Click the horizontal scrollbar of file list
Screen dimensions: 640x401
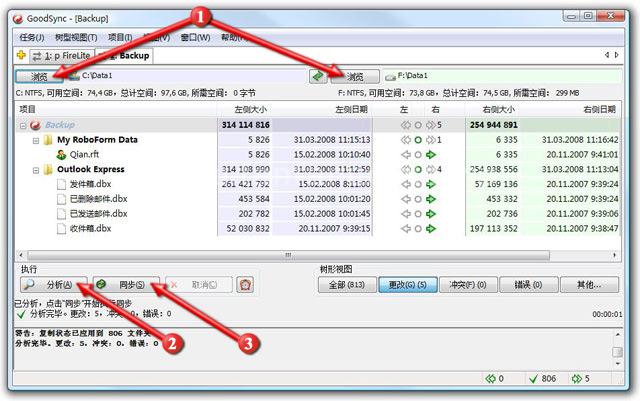[288, 255]
